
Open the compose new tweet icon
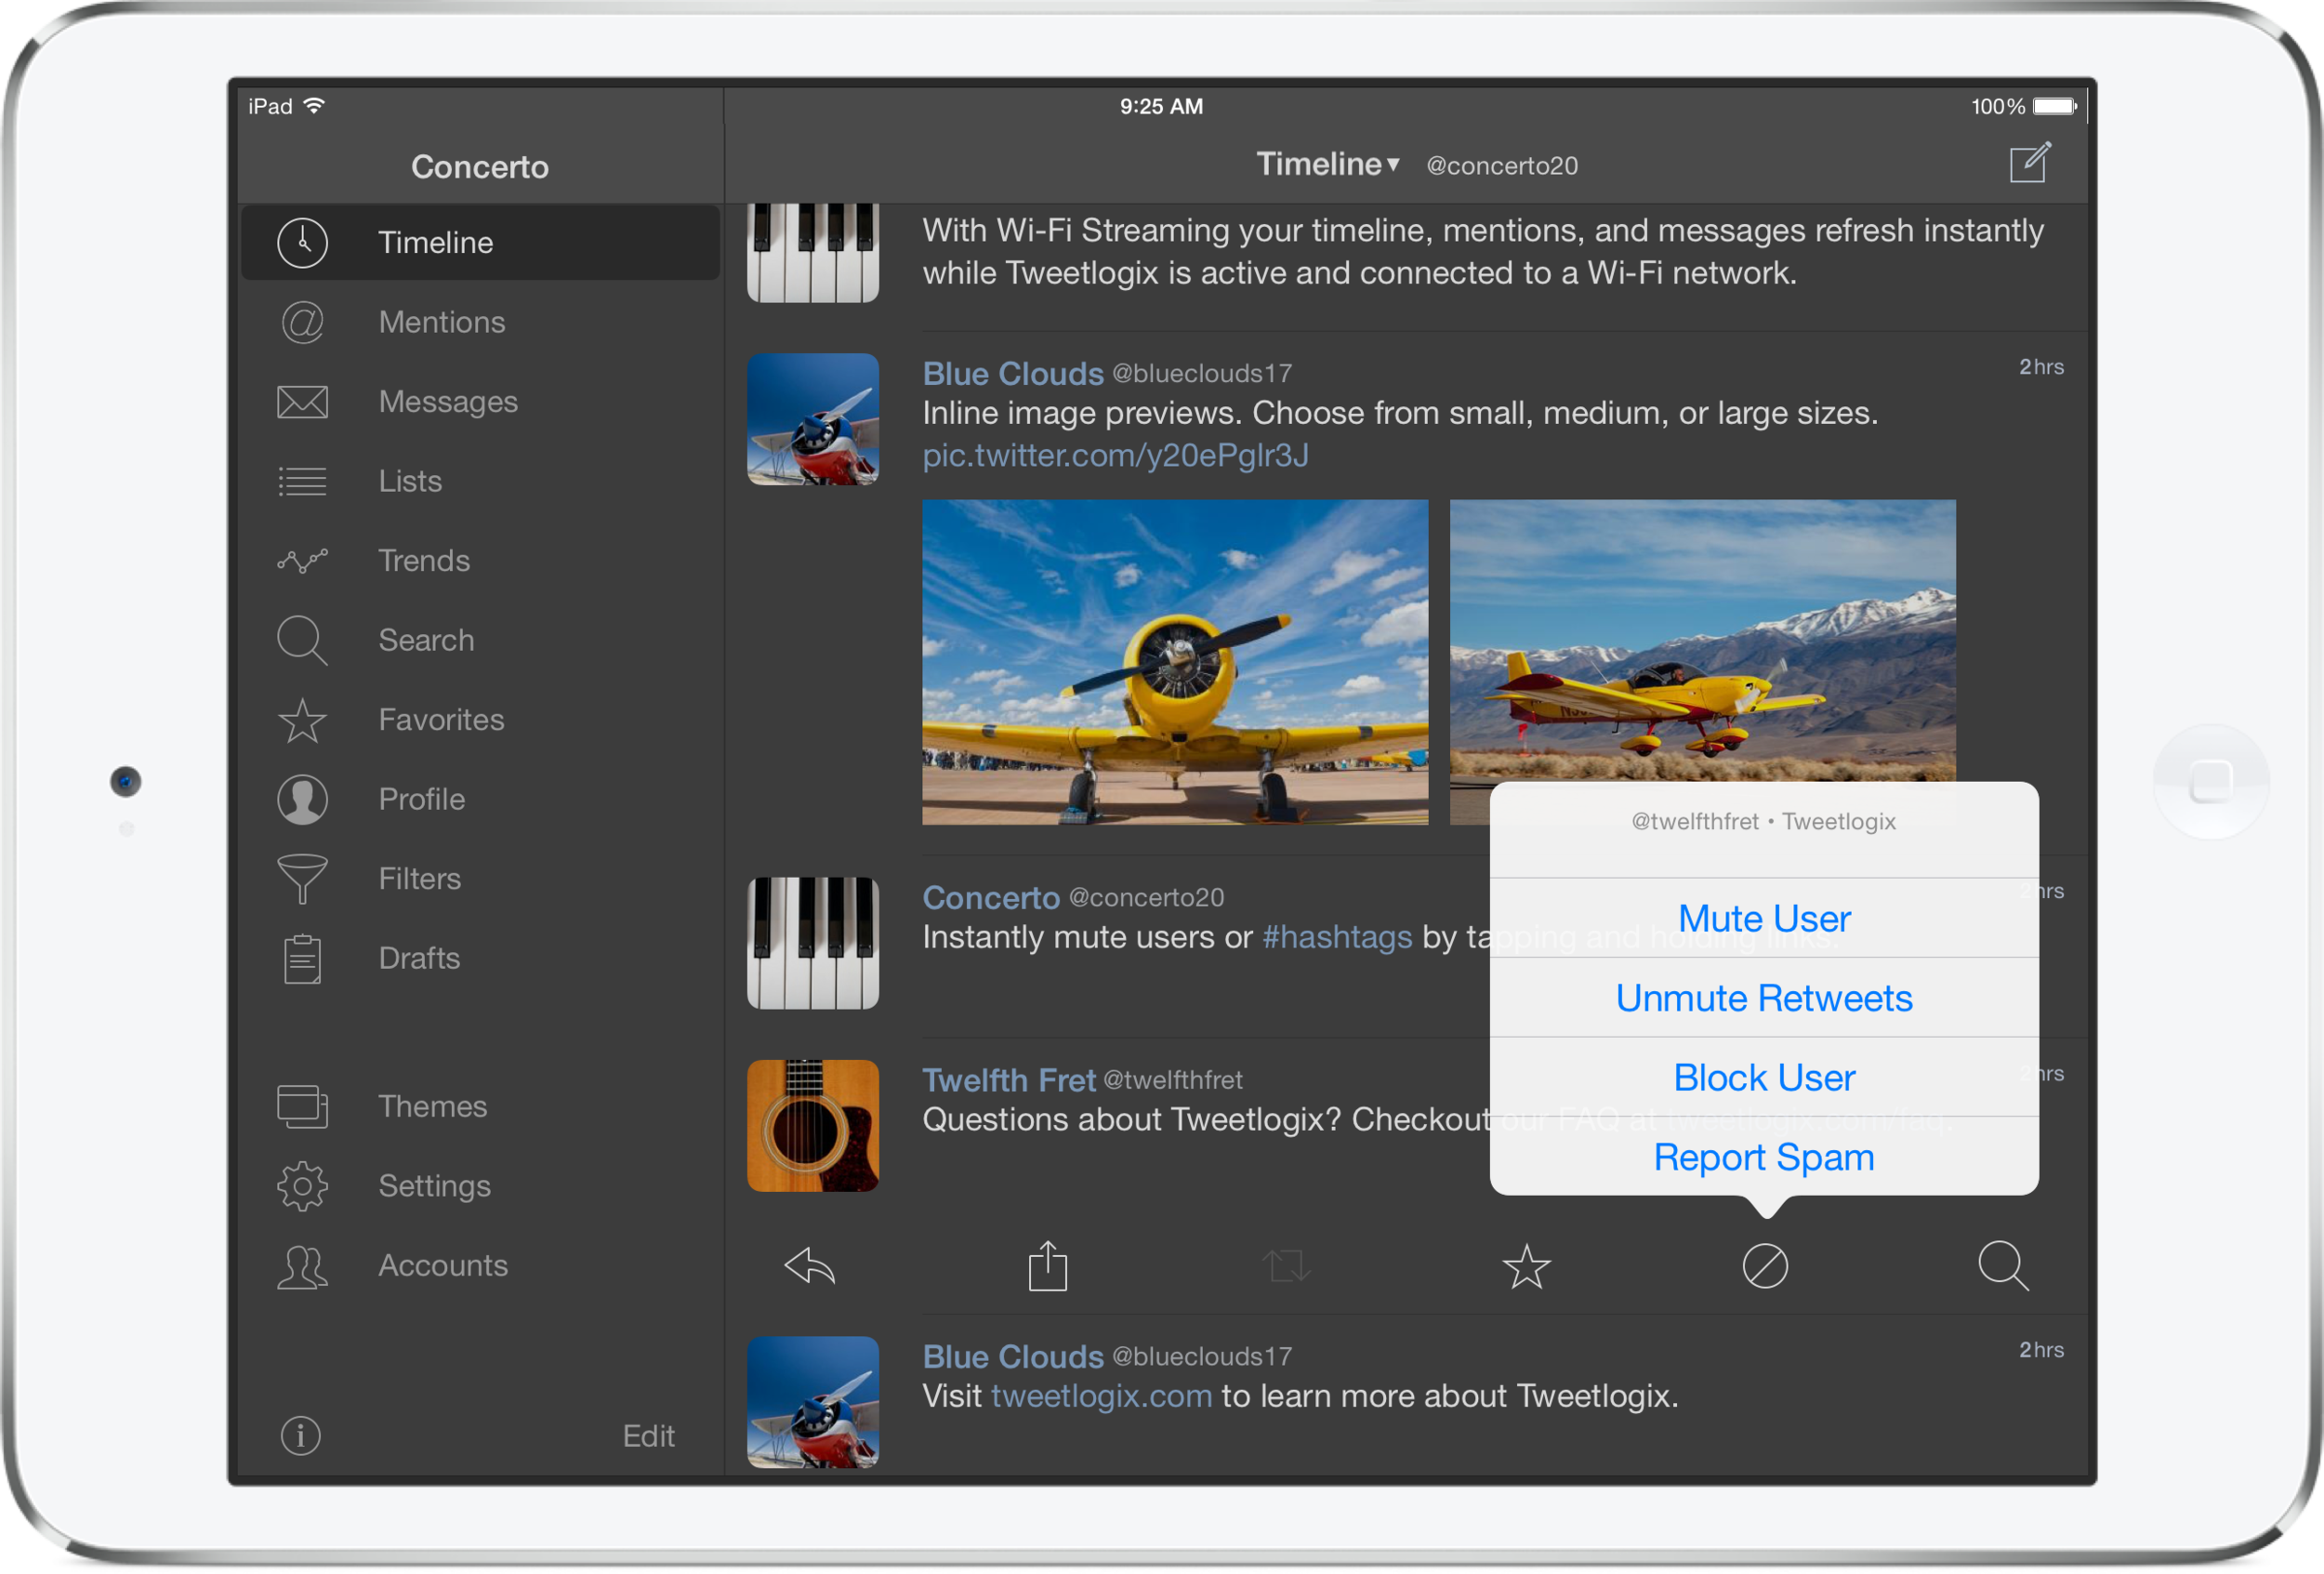(2028, 163)
